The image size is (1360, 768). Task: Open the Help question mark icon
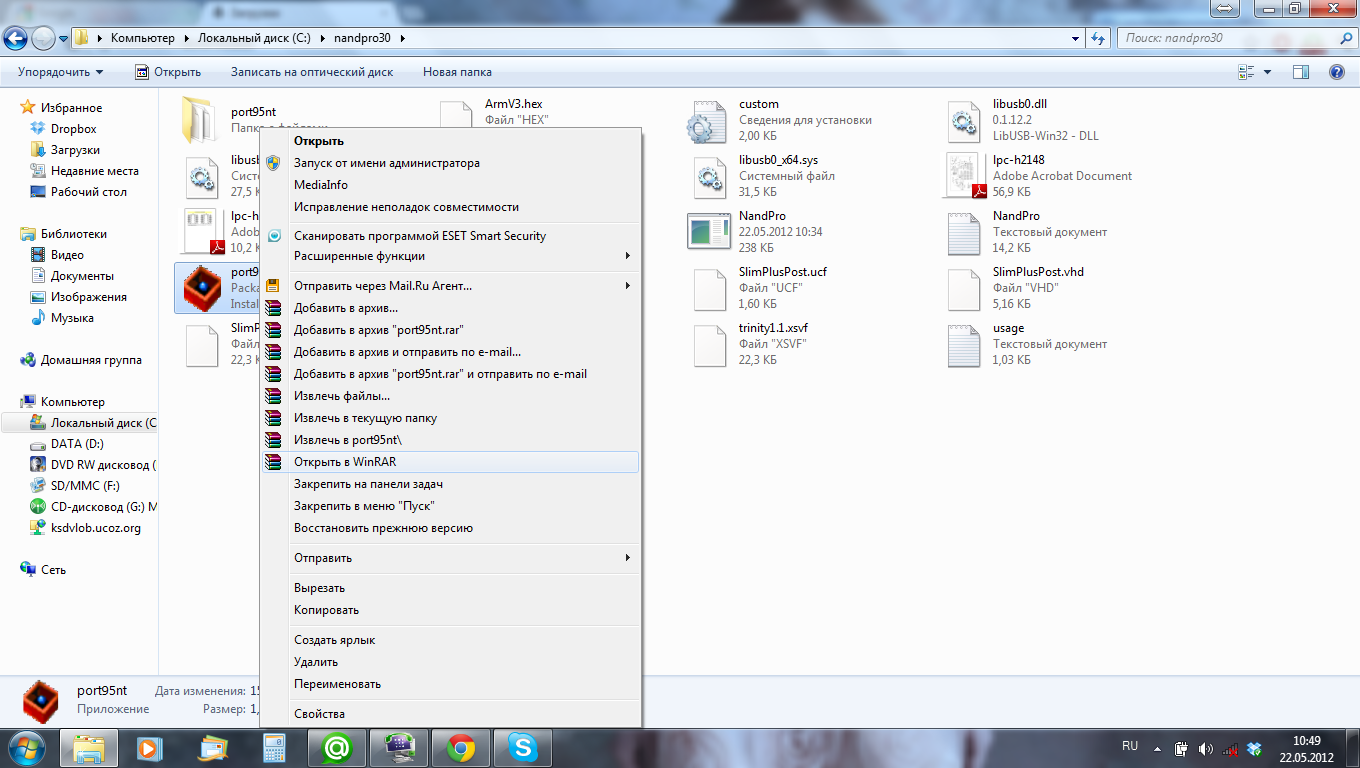point(1336,72)
